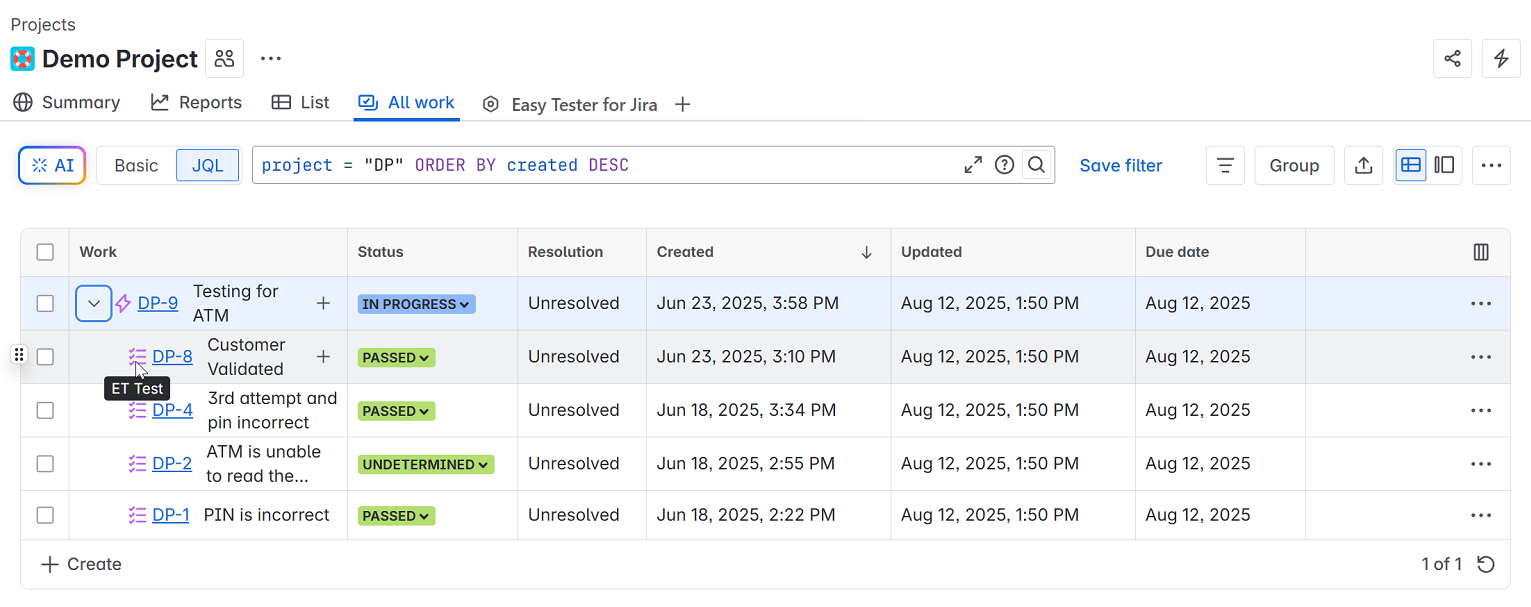Screen dimensions: 1531x607
Task: Open filter options using the filter icon
Action: [1225, 165]
